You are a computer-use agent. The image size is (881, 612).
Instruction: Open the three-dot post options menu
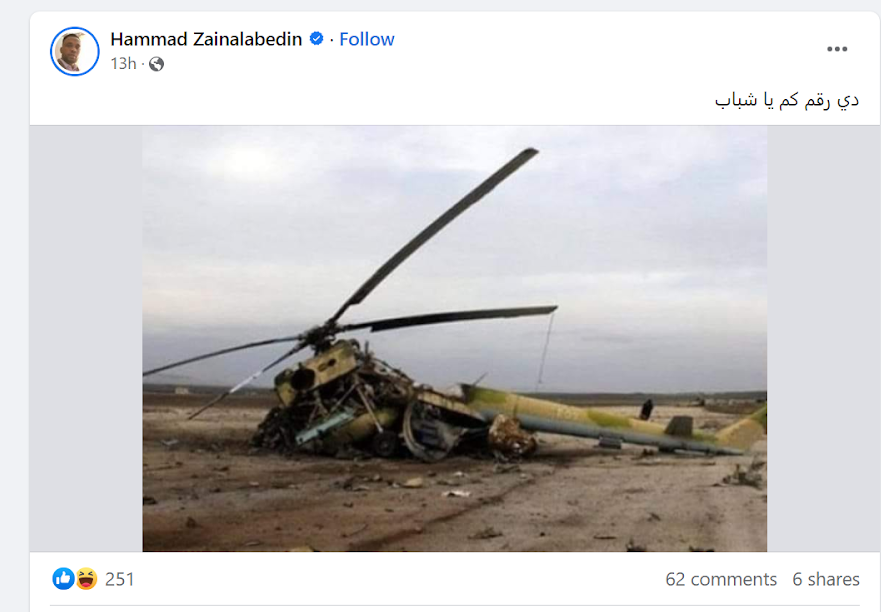pyautogui.click(x=837, y=49)
